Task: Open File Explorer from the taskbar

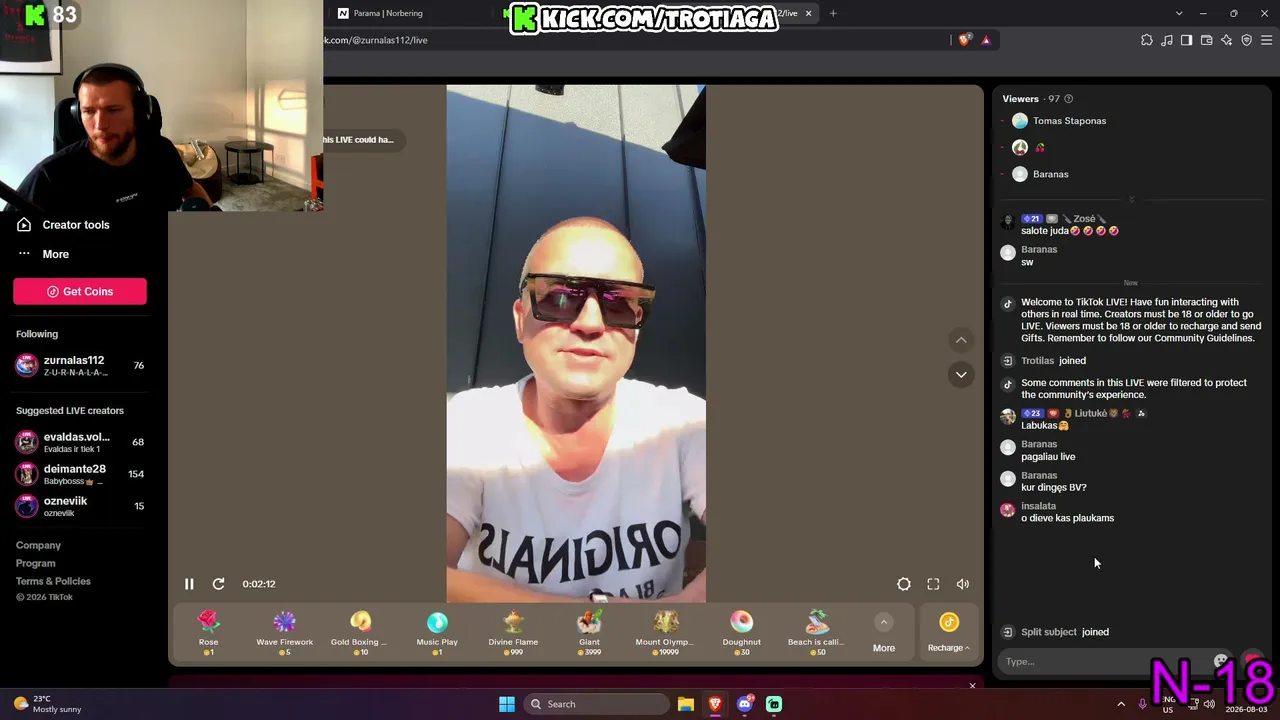Action: pos(686,704)
